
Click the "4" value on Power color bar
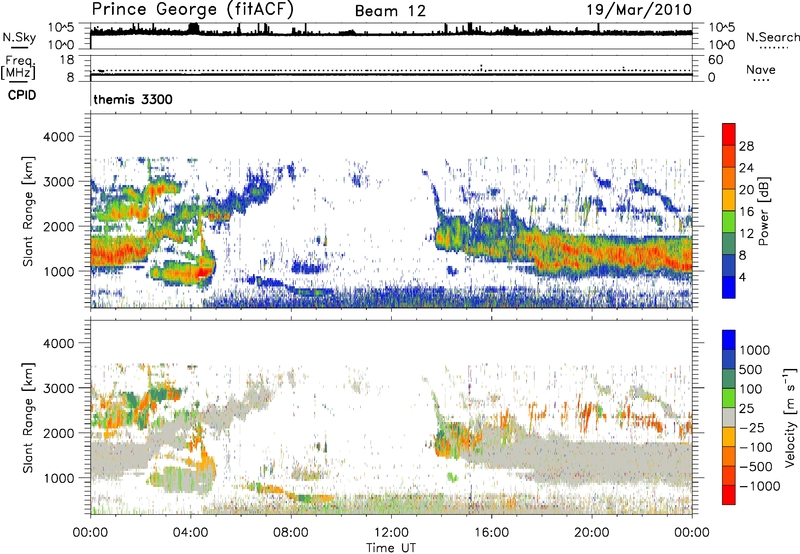[742, 278]
